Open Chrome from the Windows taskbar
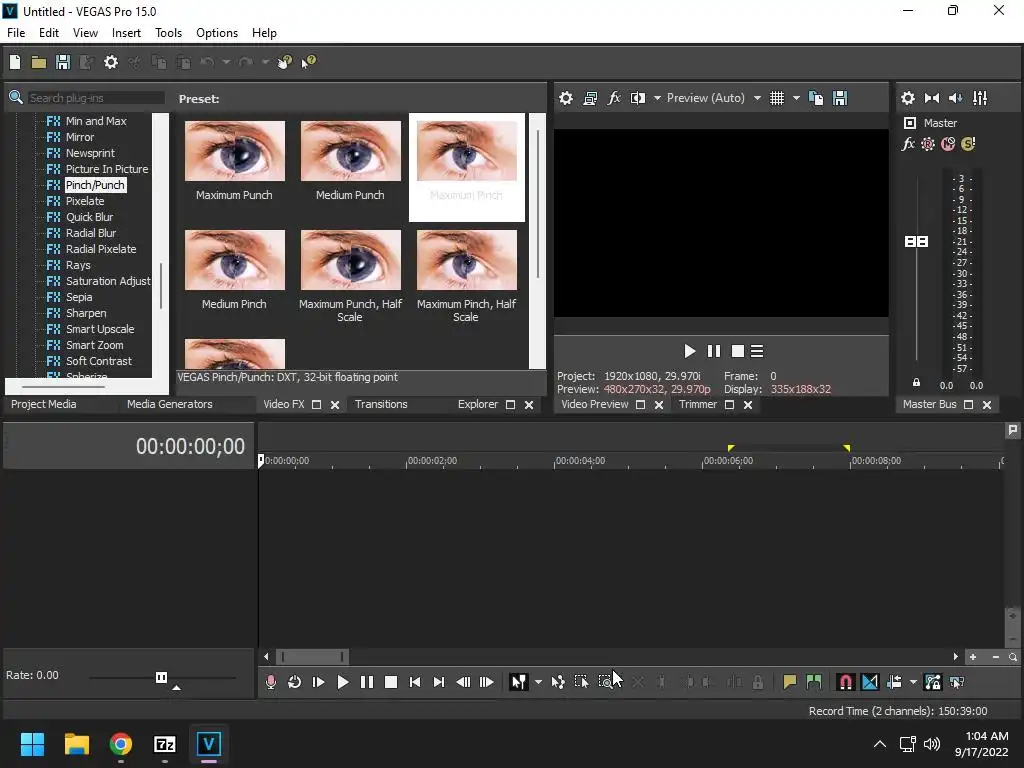This screenshot has width=1024, height=768. [121, 744]
